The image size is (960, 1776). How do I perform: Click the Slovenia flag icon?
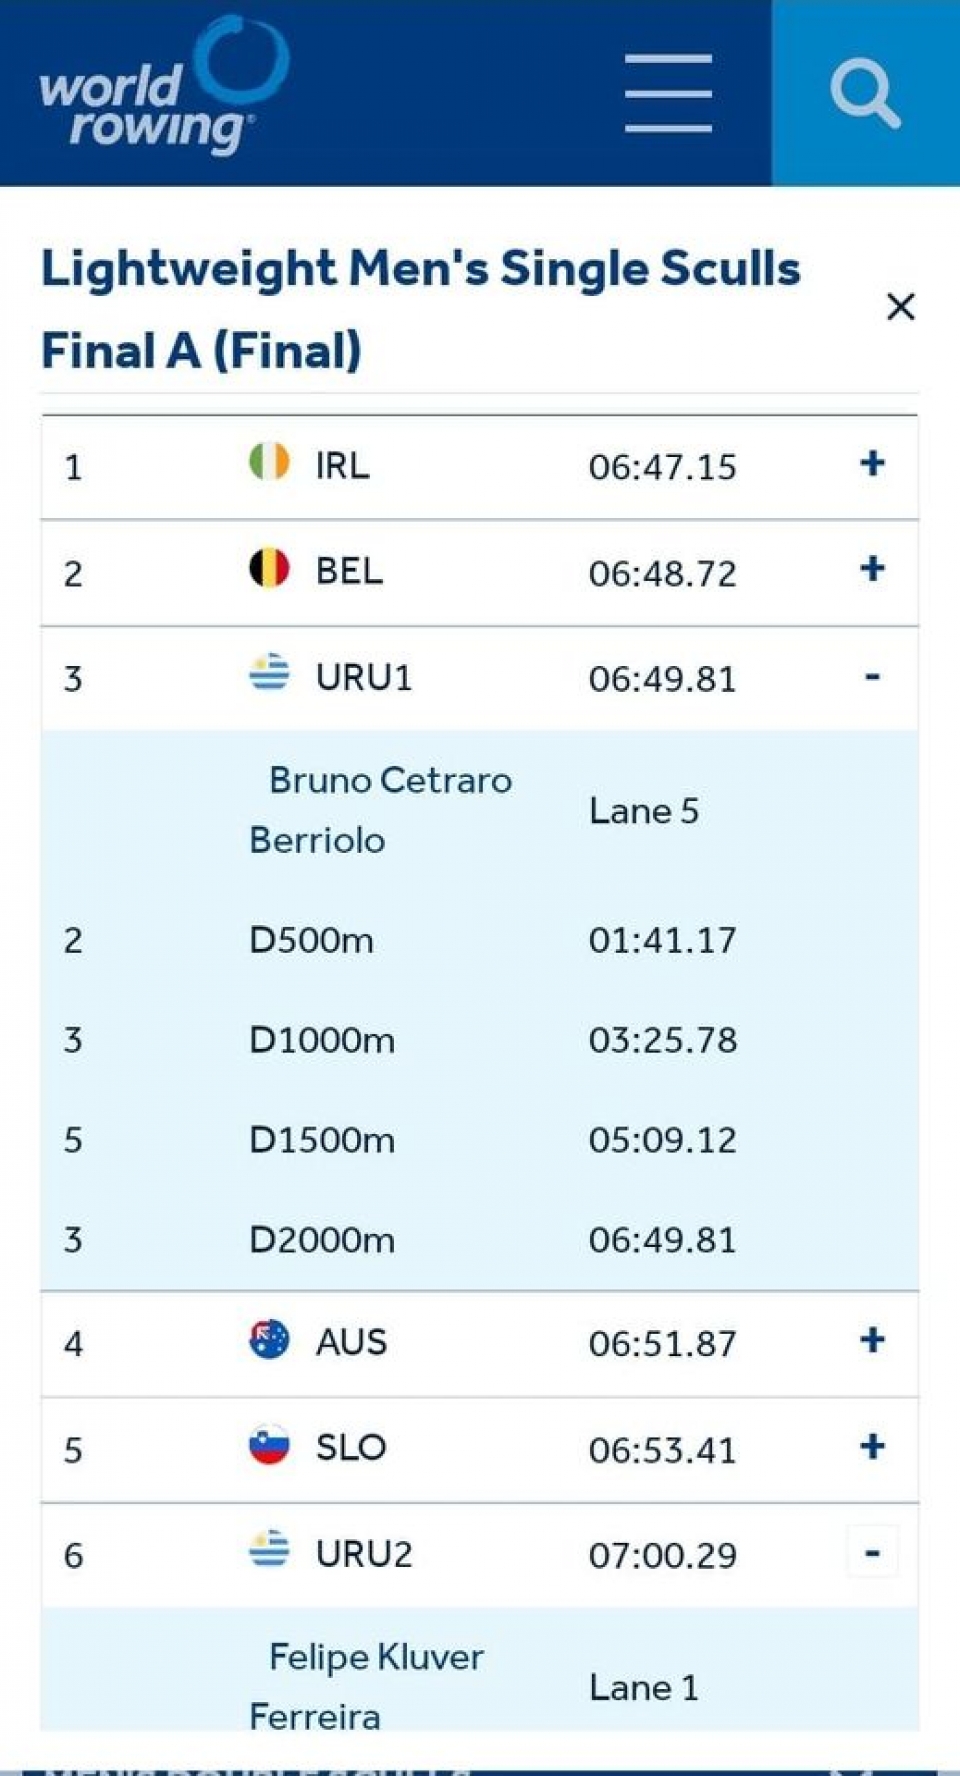pos(269,1445)
